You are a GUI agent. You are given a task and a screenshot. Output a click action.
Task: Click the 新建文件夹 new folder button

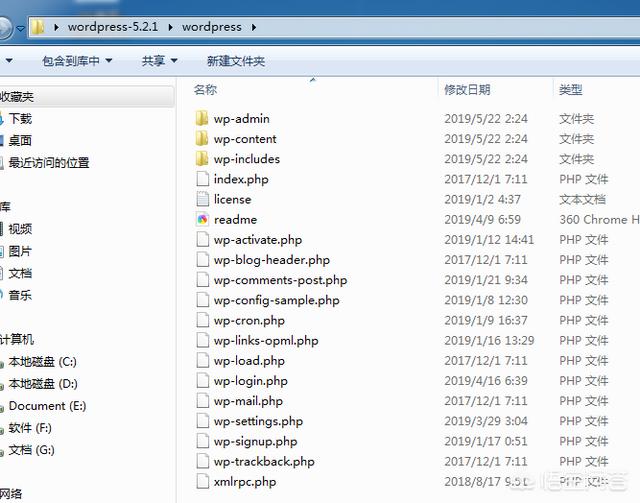coord(235,61)
